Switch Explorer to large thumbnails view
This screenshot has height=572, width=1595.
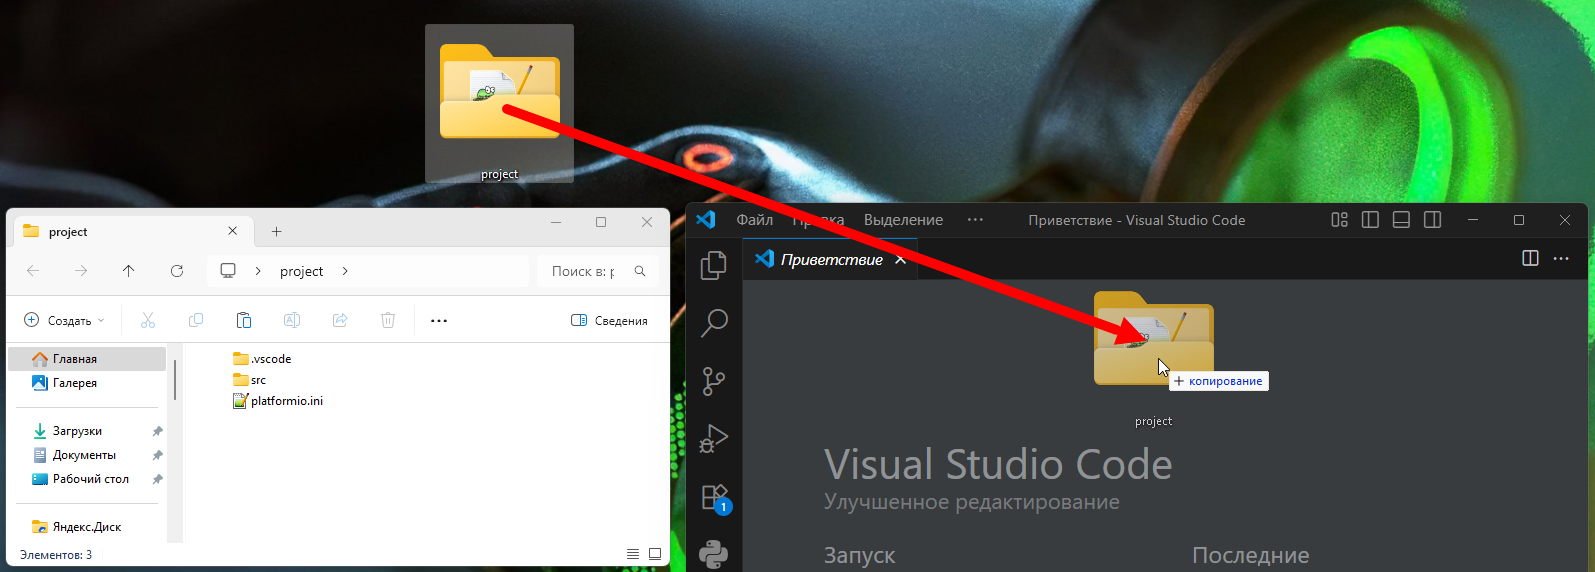pos(655,554)
